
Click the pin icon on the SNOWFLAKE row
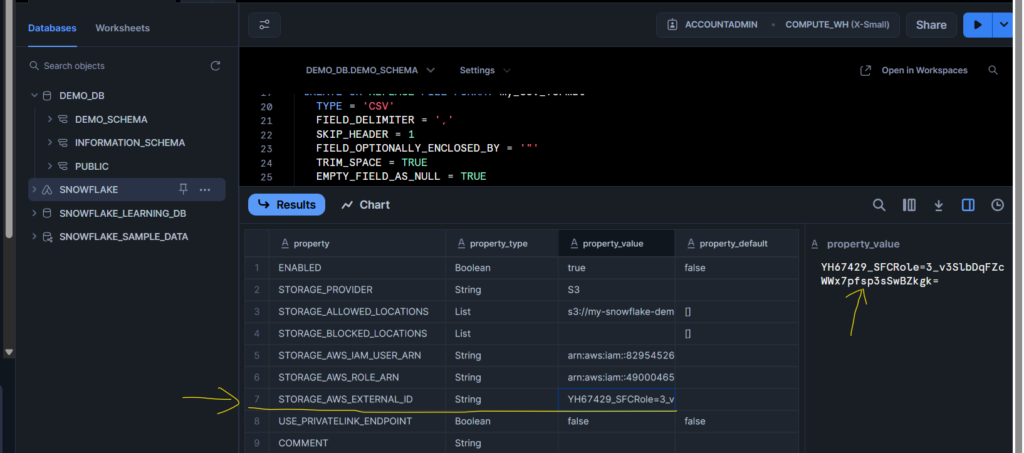[x=184, y=189]
